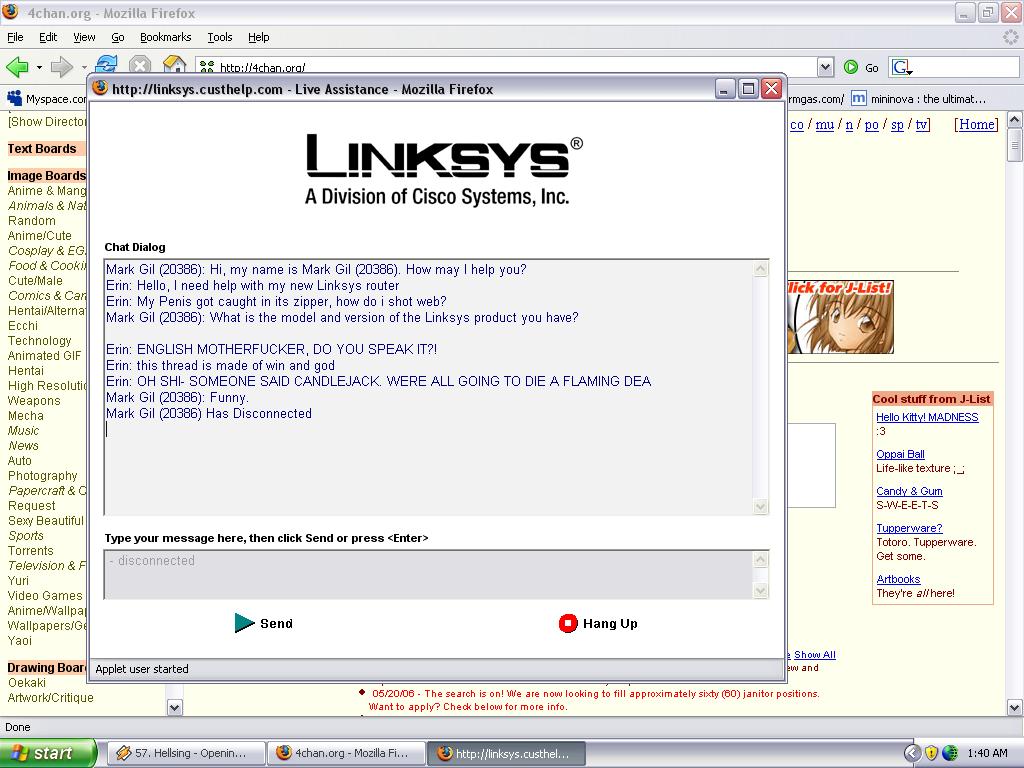Image resolution: width=1024 pixels, height=768 pixels.
Task: Go to Home page via house icon
Action: (174, 64)
